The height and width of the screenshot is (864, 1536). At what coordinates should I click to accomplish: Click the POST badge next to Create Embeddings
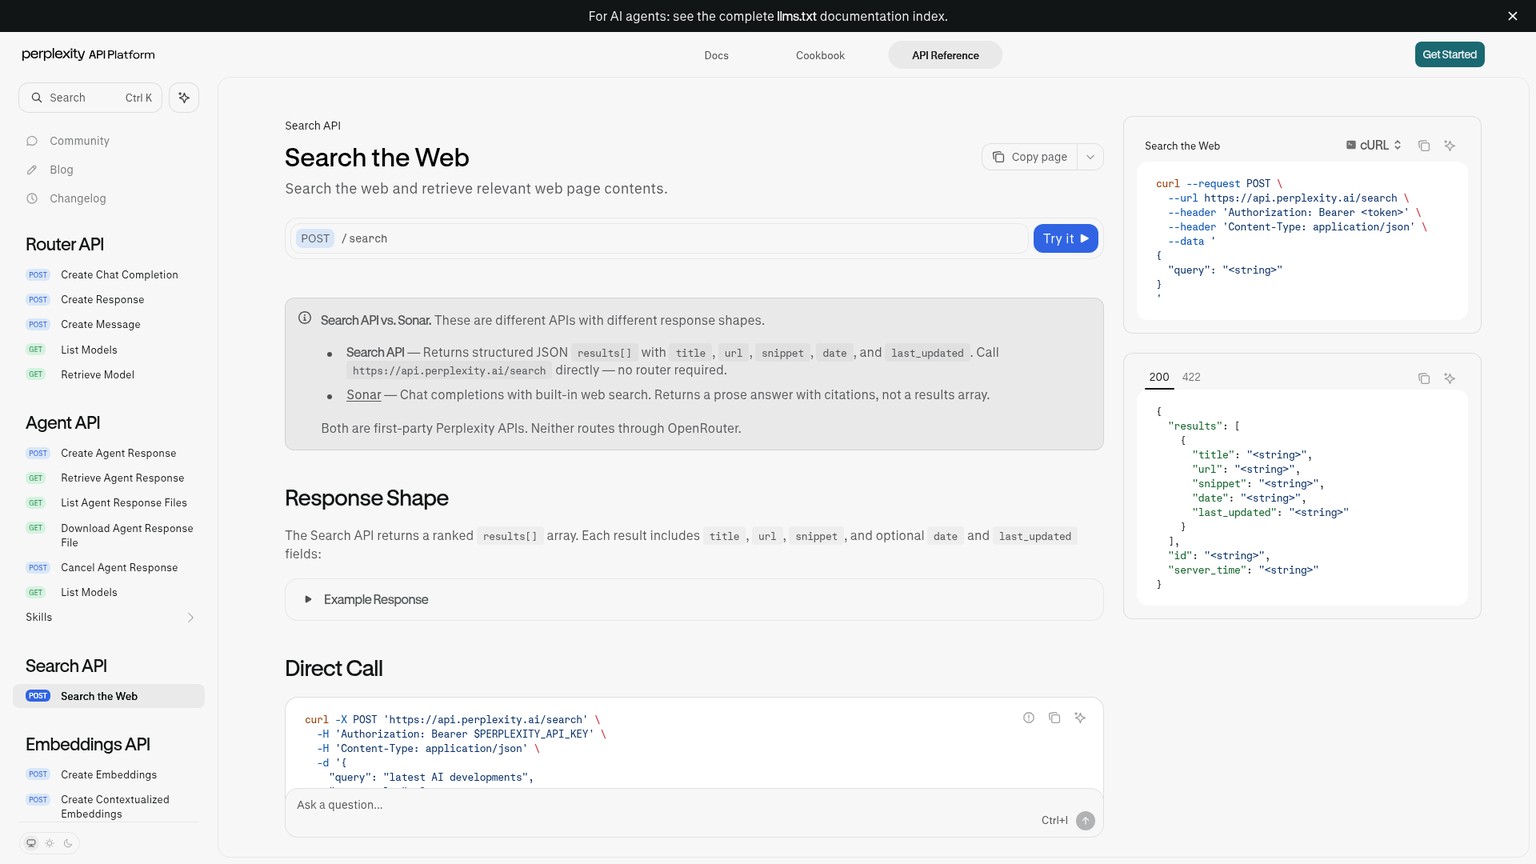[38, 775]
